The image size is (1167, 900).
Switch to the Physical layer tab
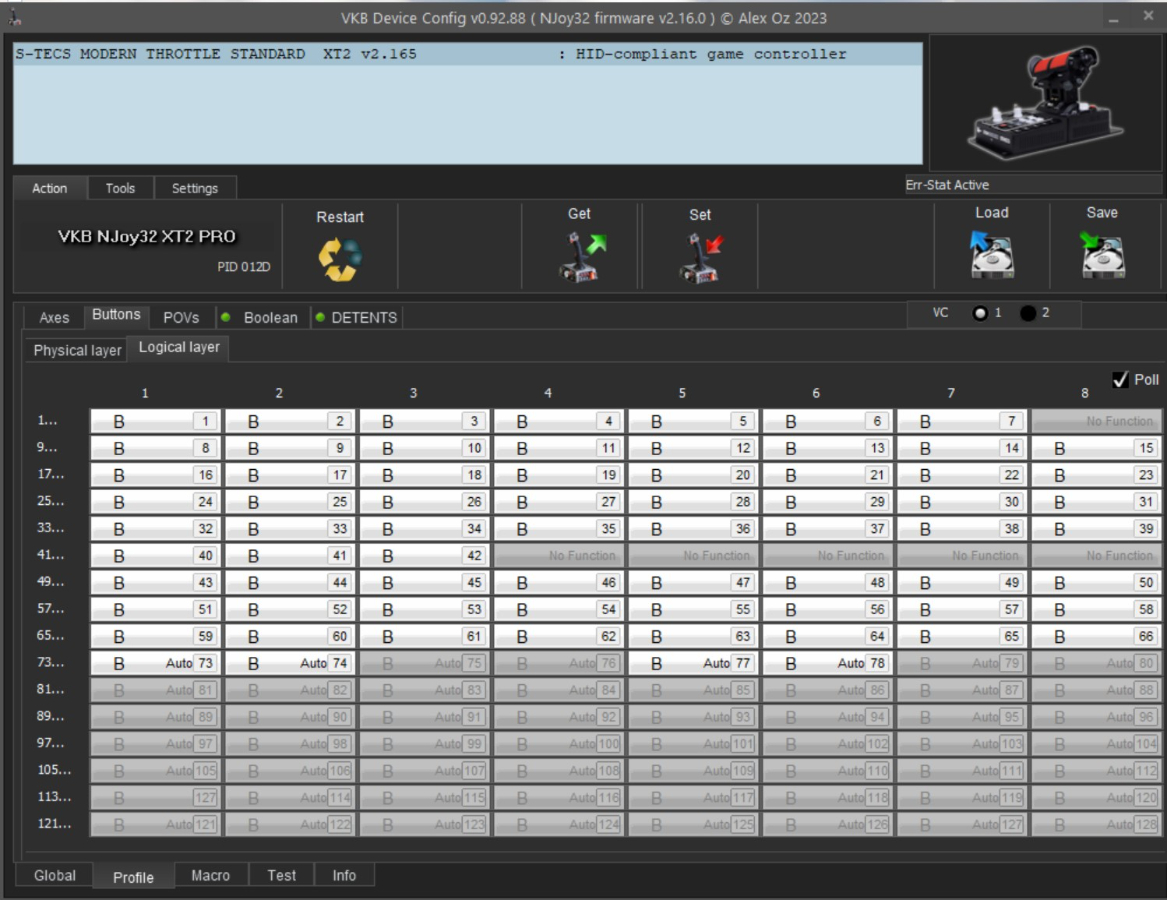point(77,351)
